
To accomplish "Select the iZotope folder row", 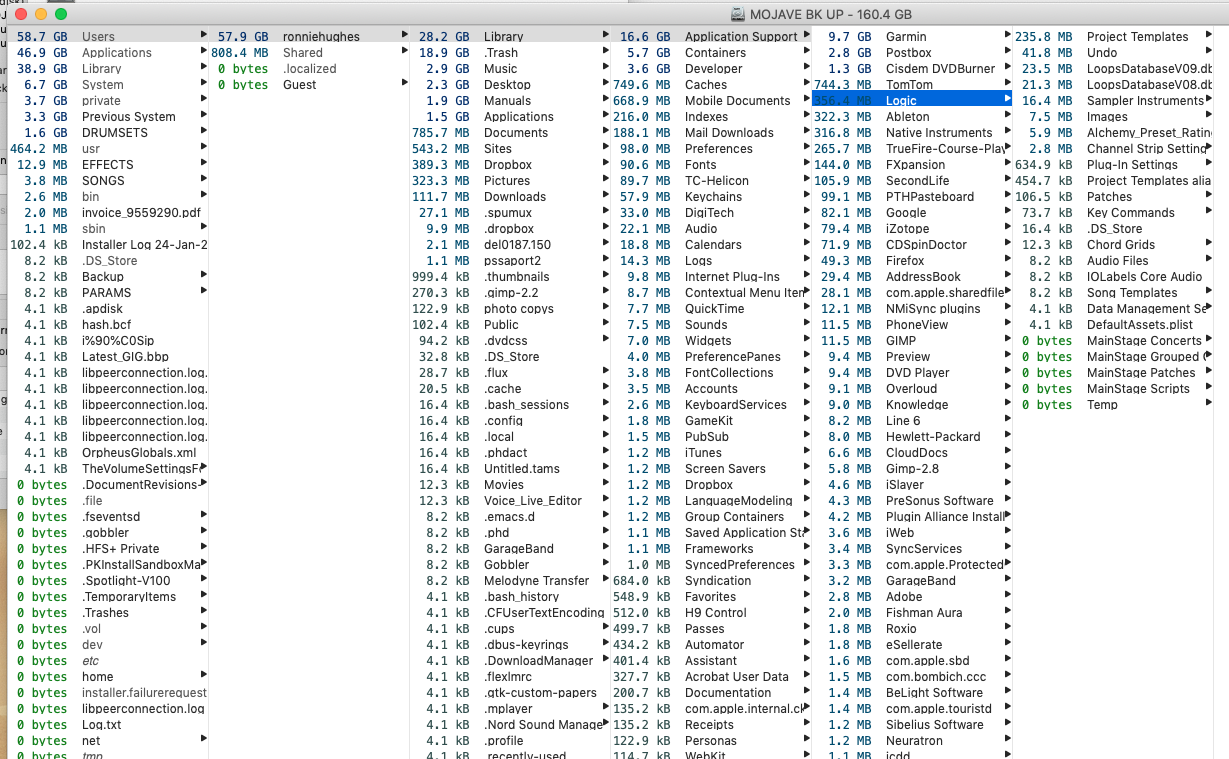I will coord(912,229).
